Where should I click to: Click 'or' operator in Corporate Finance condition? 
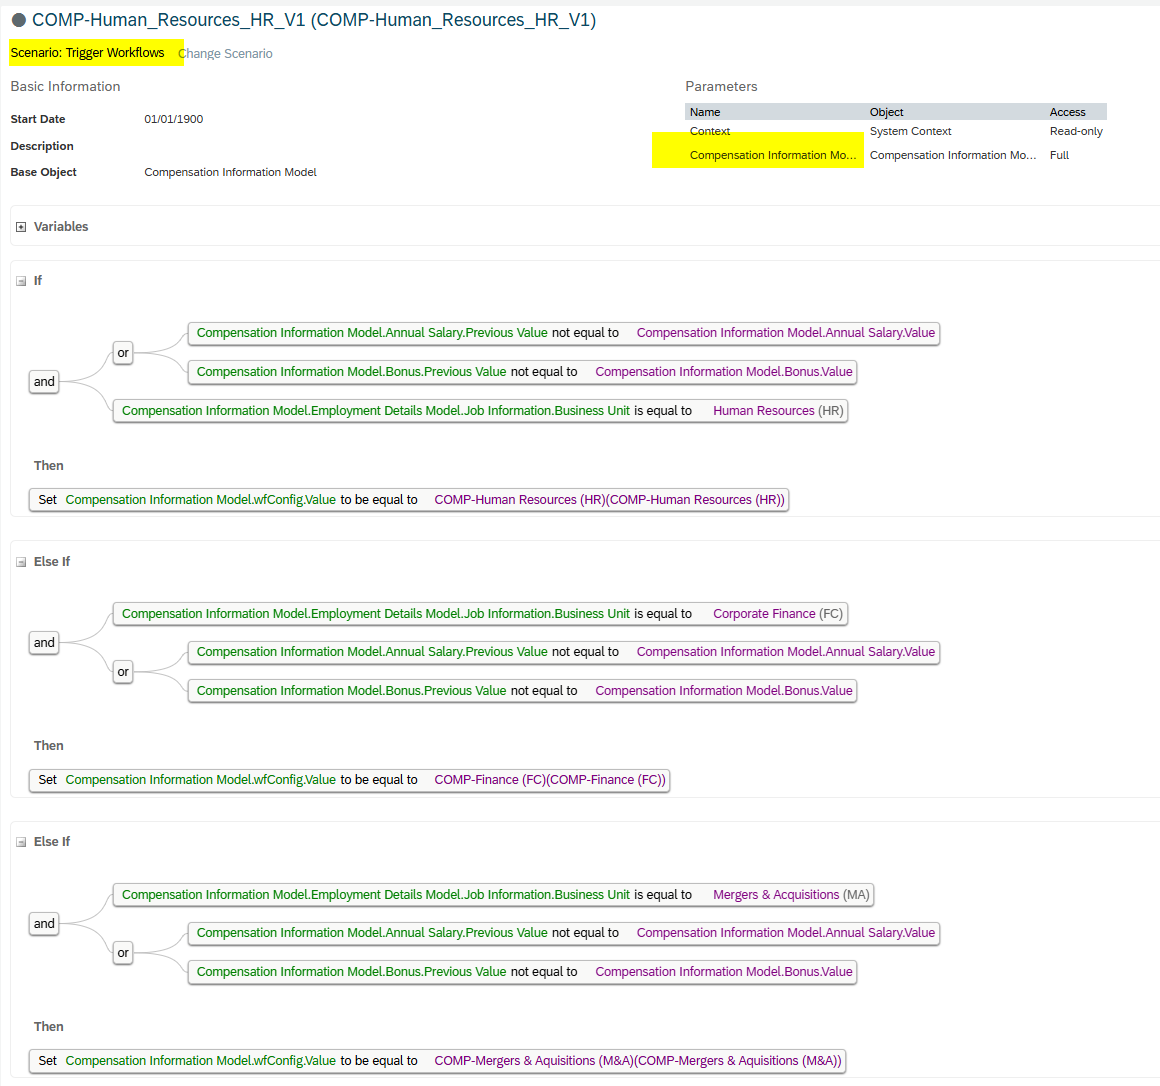click(x=123, y=672)
